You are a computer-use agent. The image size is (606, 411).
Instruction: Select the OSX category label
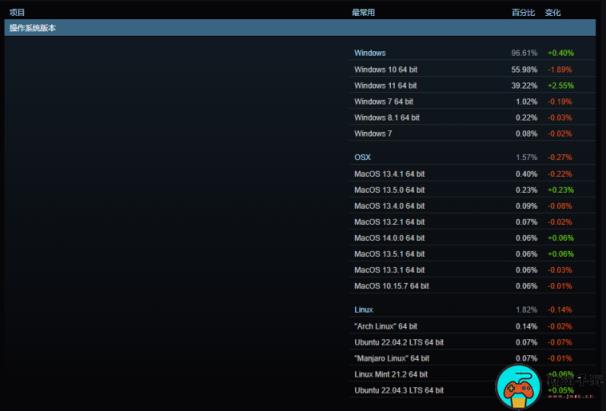coord(363,157)
